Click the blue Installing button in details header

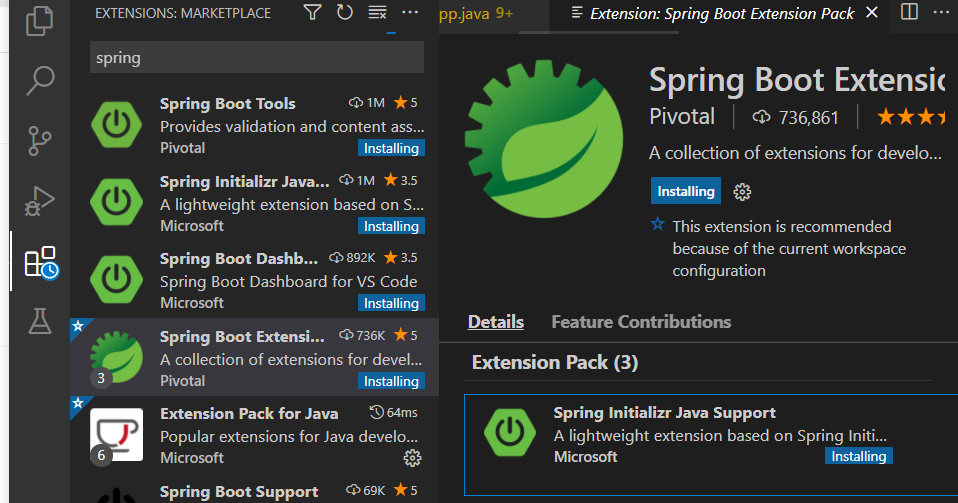coord(686,191)
